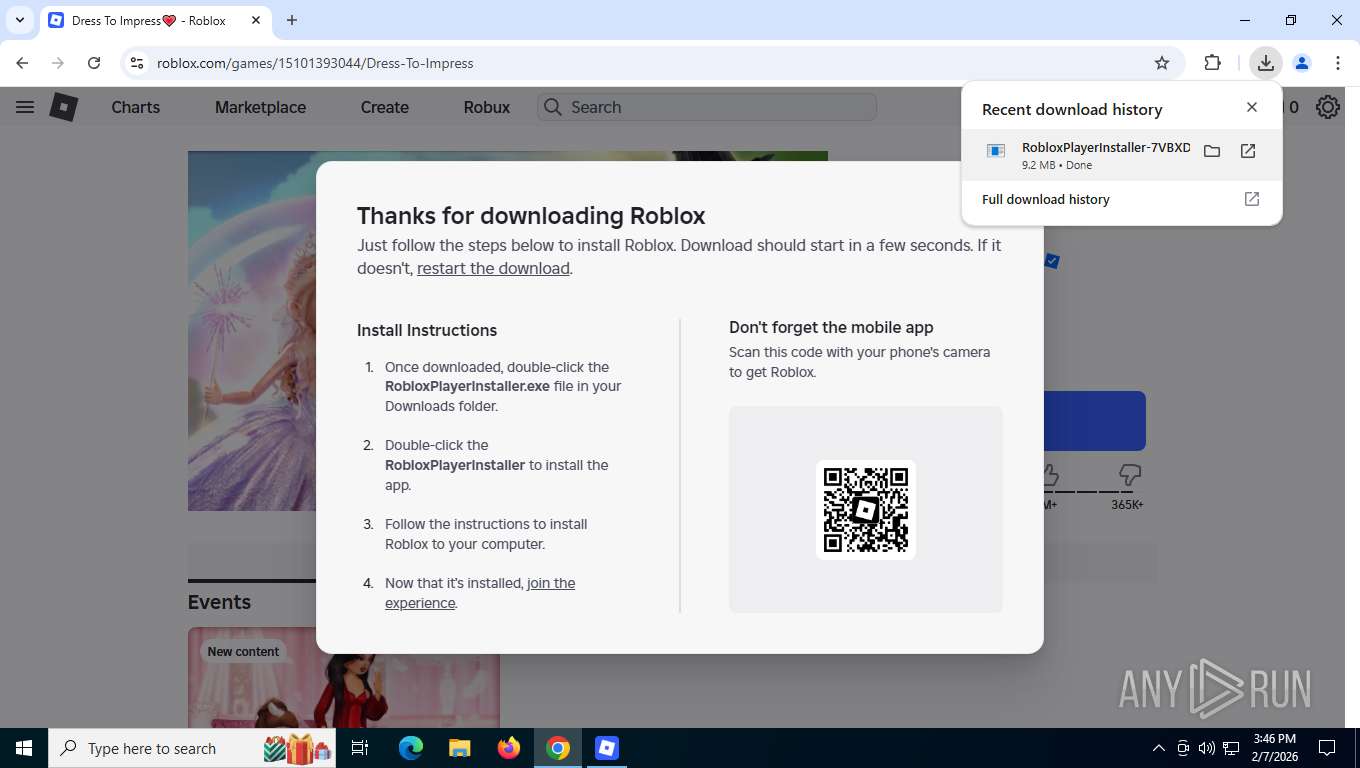This screenshot has height=768, width=1360.
Task: View site information icon in address bar
Action: point(137,63)
